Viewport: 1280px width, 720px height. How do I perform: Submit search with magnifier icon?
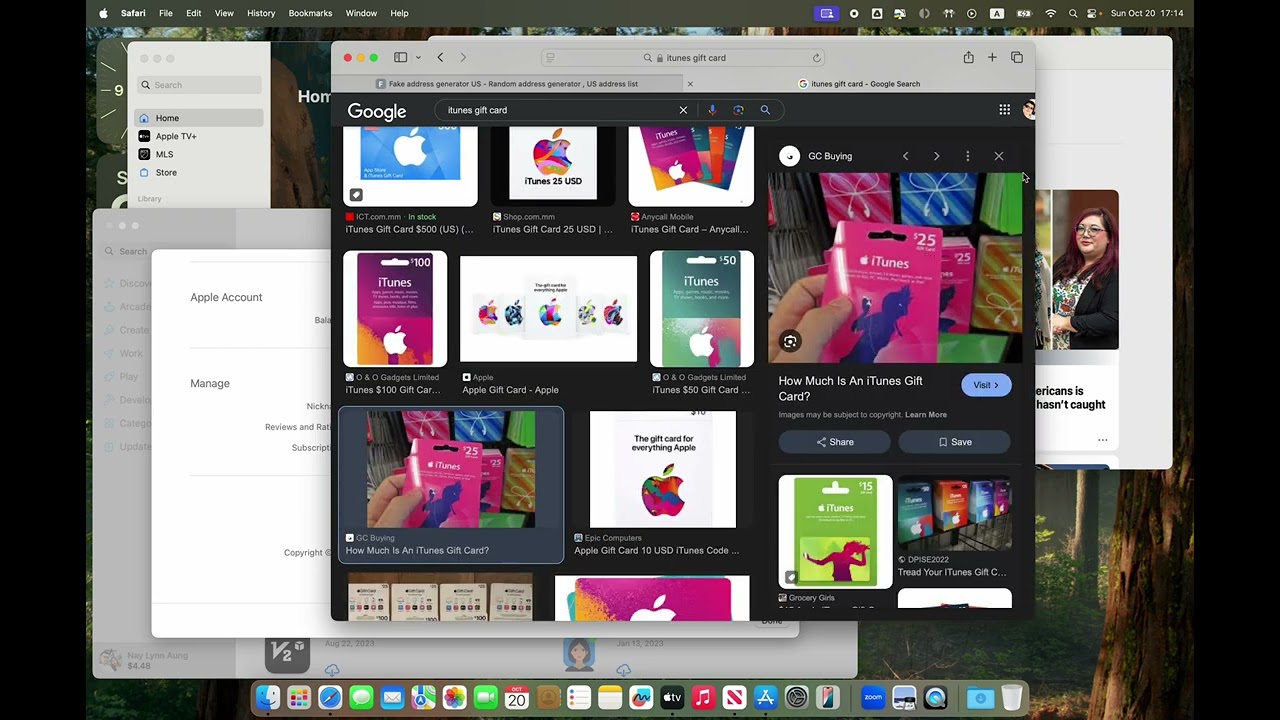click(765, 110)
